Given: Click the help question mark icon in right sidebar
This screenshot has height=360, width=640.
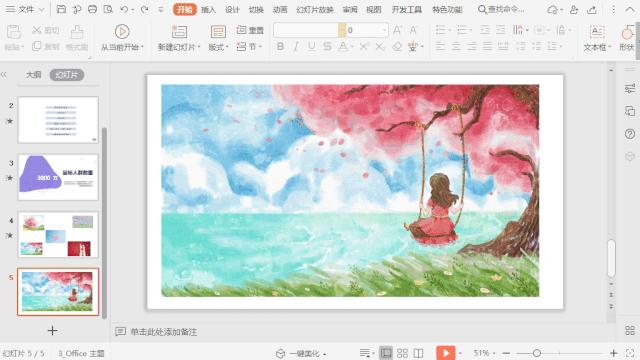Looking at the screenshot, I should [630, 133].
